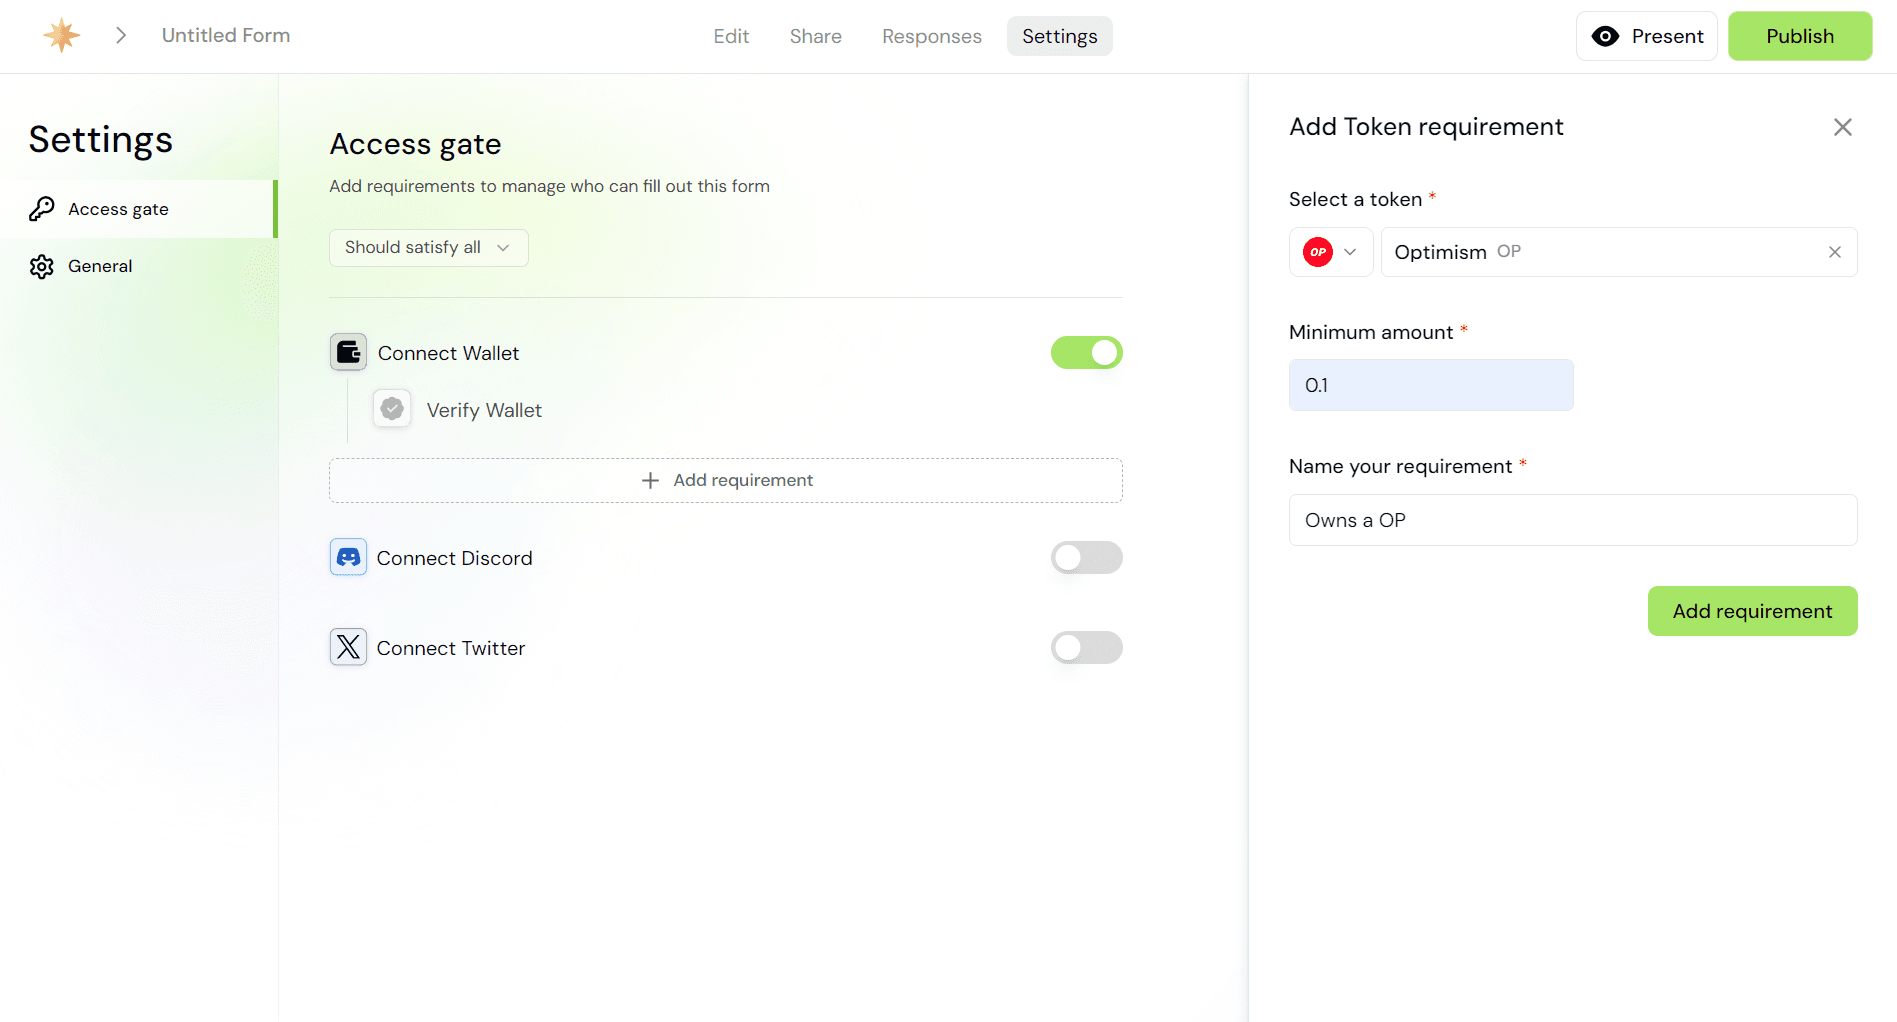Open the Should satisfy all dropdown
The width and height of the screenshot is (1897, 1022).
coord(429,248)
